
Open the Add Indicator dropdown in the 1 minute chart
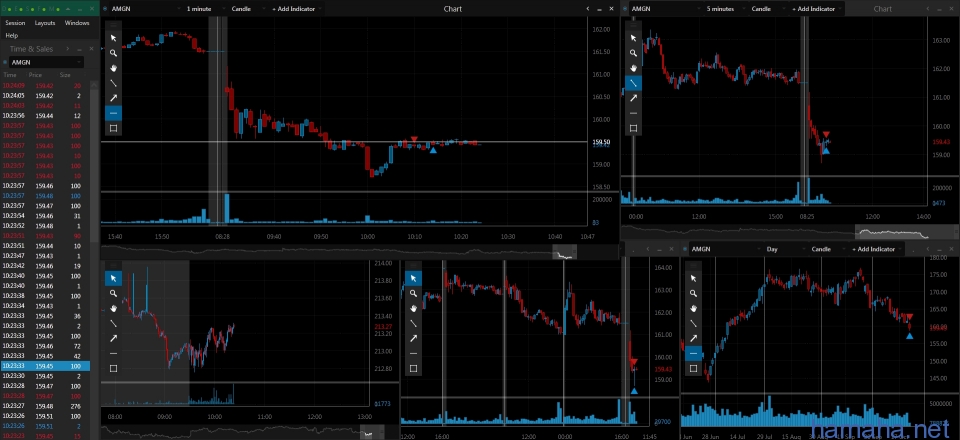295,9
